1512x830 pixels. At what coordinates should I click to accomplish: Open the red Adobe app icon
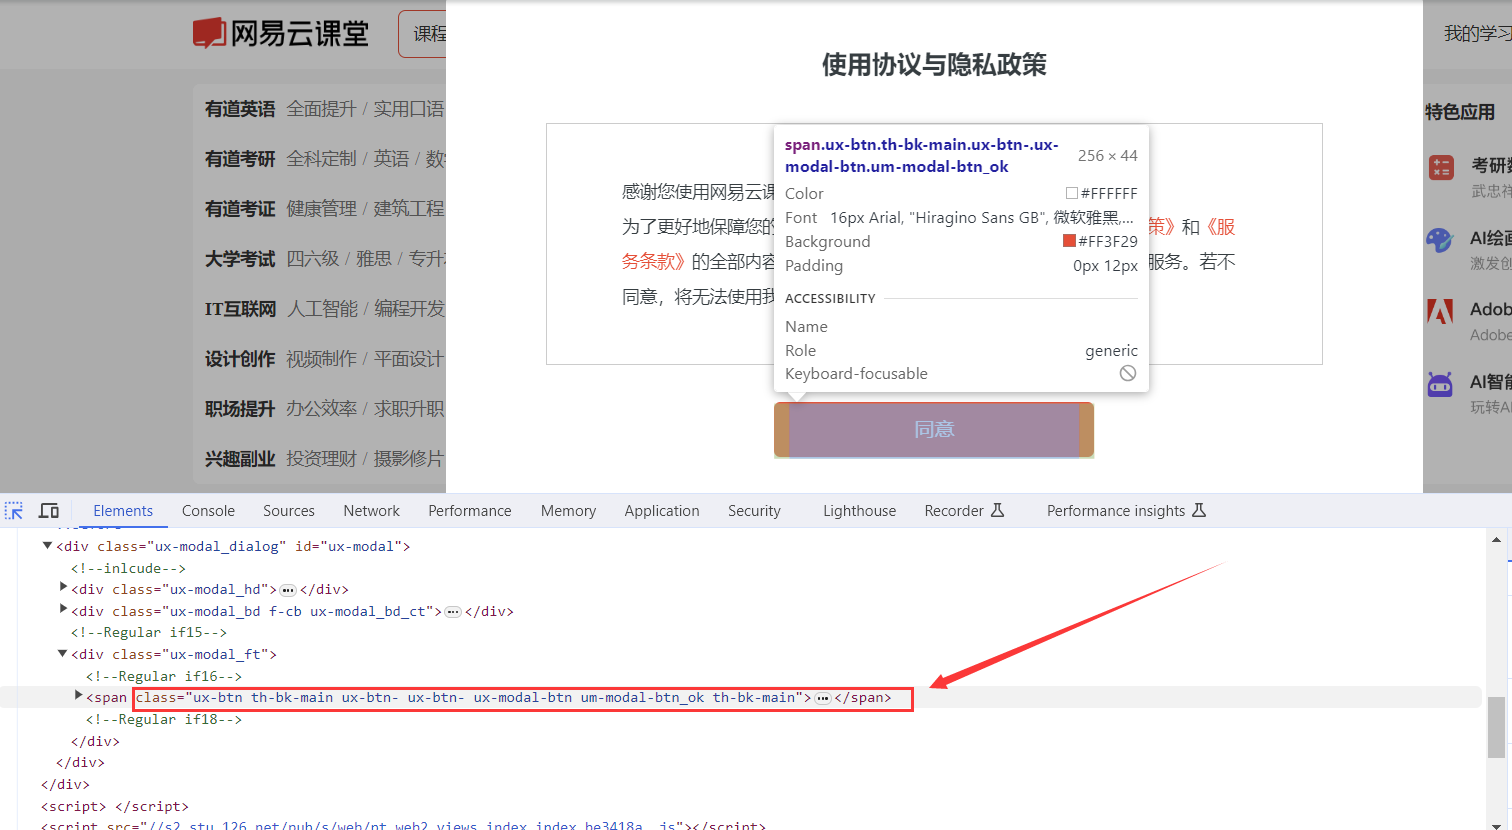click(1440, 311)
